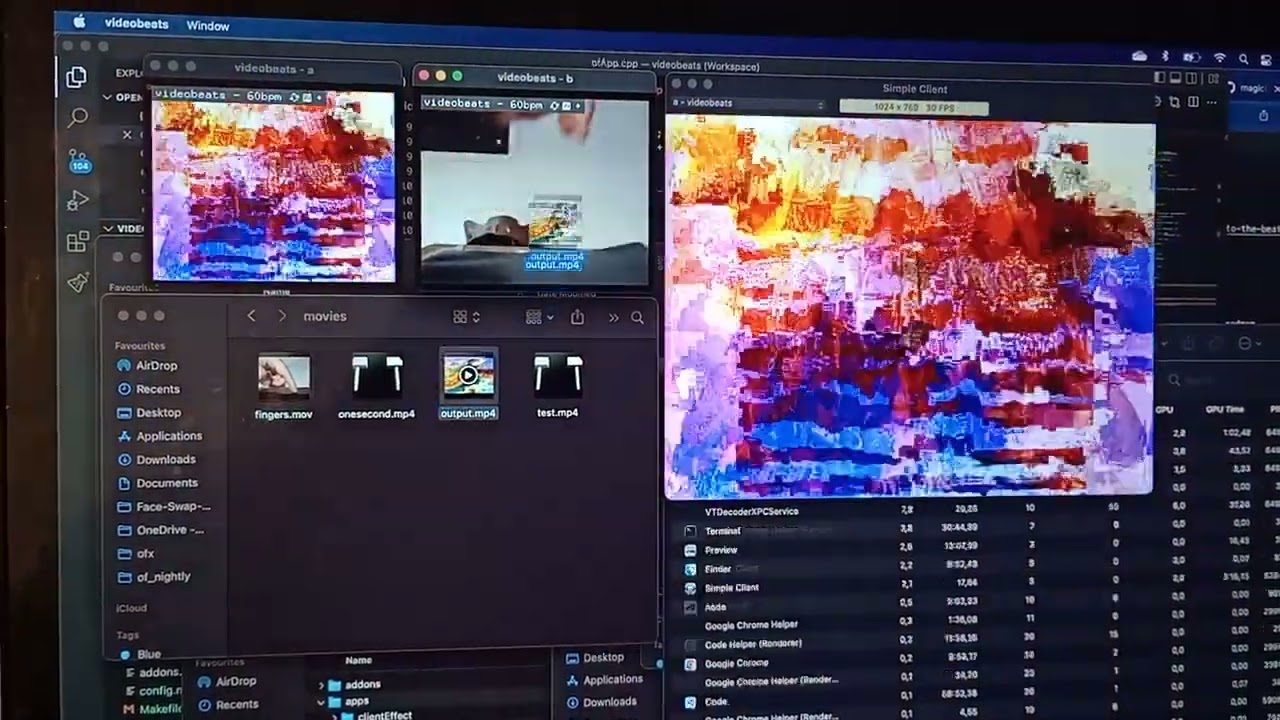Screen dimensions: 1280x720
Task: Open the Window menu
Action: (x=208, y=25)
